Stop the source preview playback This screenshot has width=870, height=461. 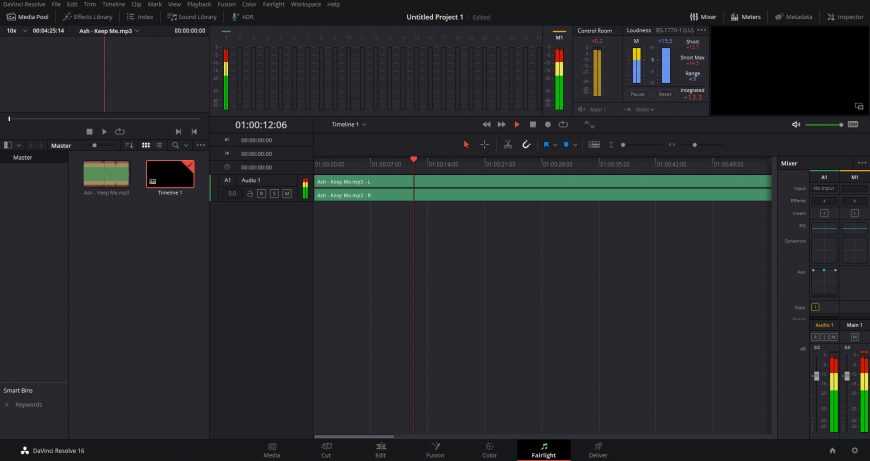pos(89,132)
